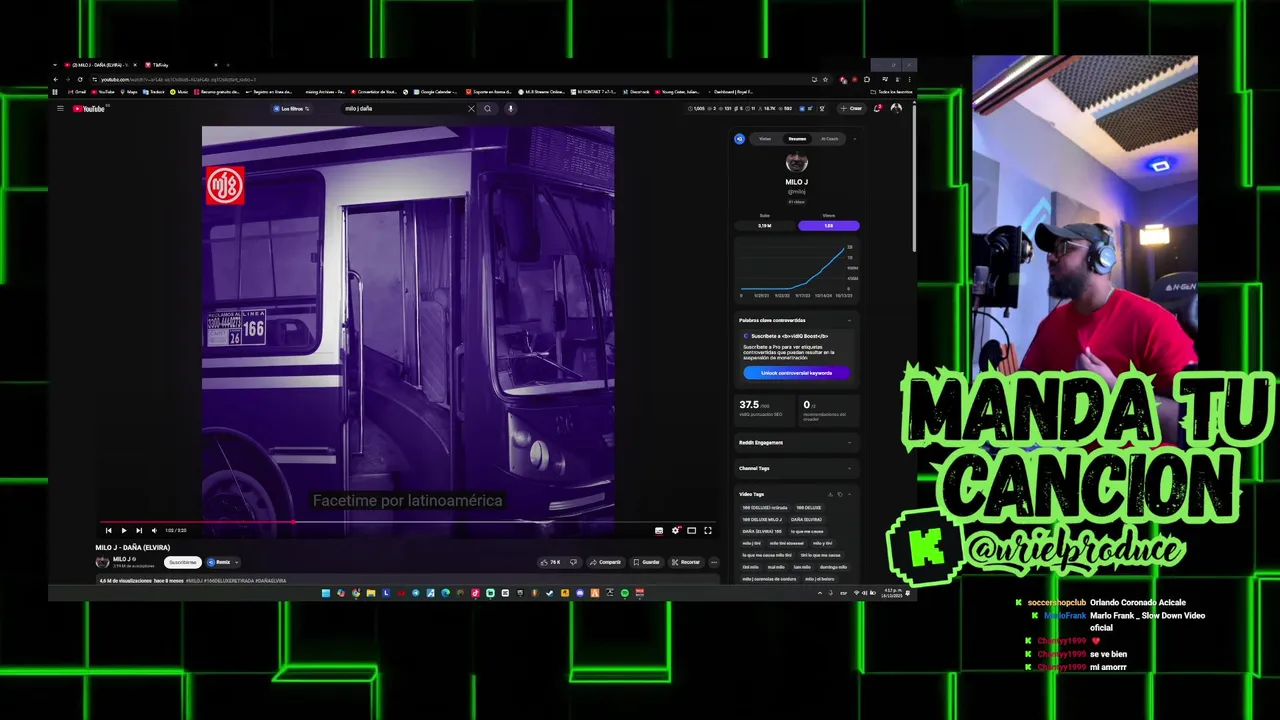Expand the arrow beside Remix
The width and height of the screenshot is (1280, 720).
point(237,562)
